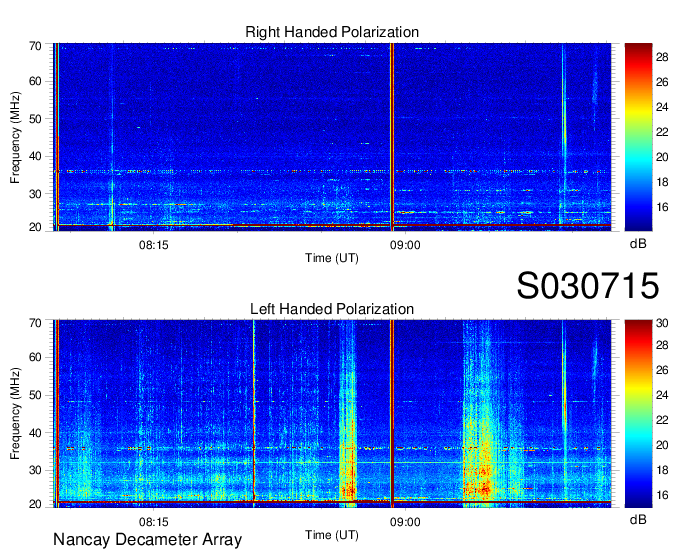Click the "16" value on the Right Handed color bar
This screenshot has width=680, height=552.
[x=662, y=207]
